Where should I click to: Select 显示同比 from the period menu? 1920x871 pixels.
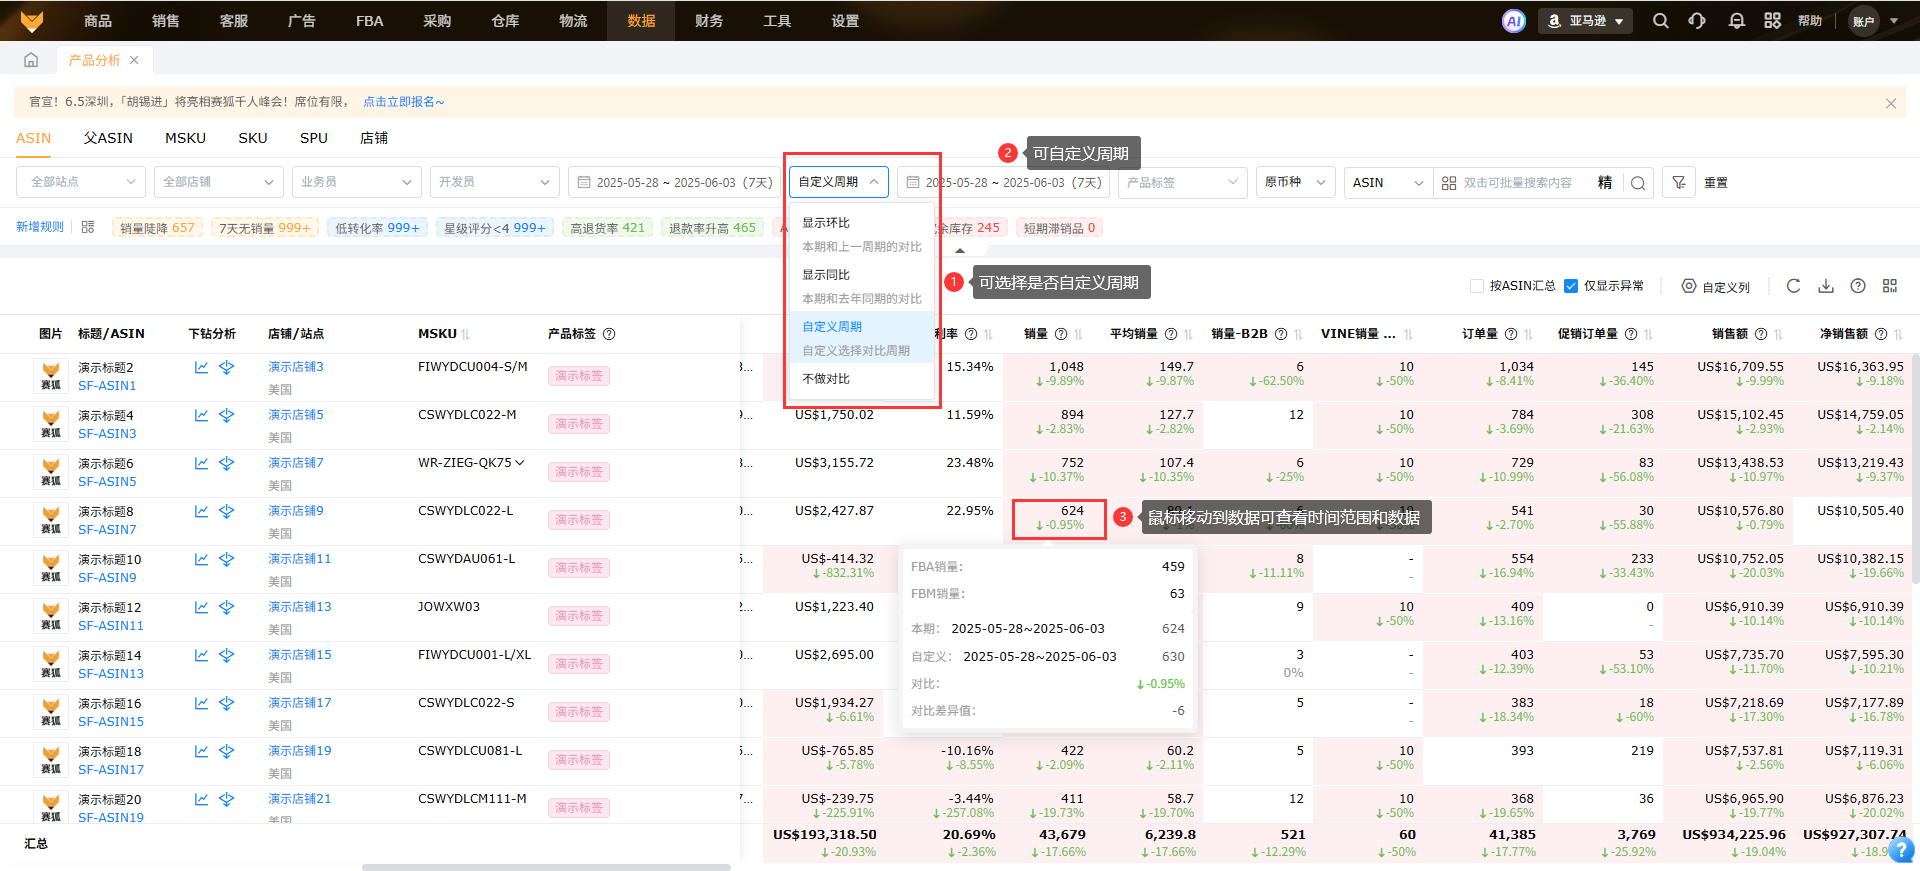point(826,275)
